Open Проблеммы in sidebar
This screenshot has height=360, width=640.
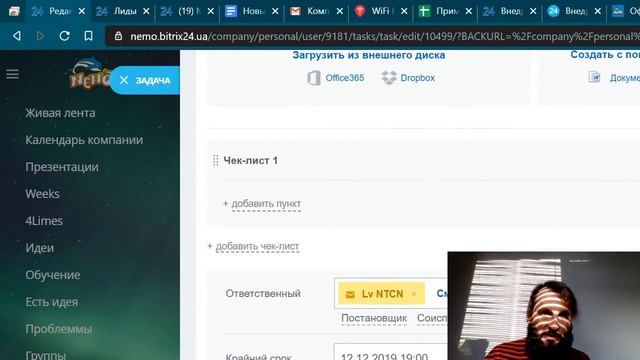[x=58, y=329]
